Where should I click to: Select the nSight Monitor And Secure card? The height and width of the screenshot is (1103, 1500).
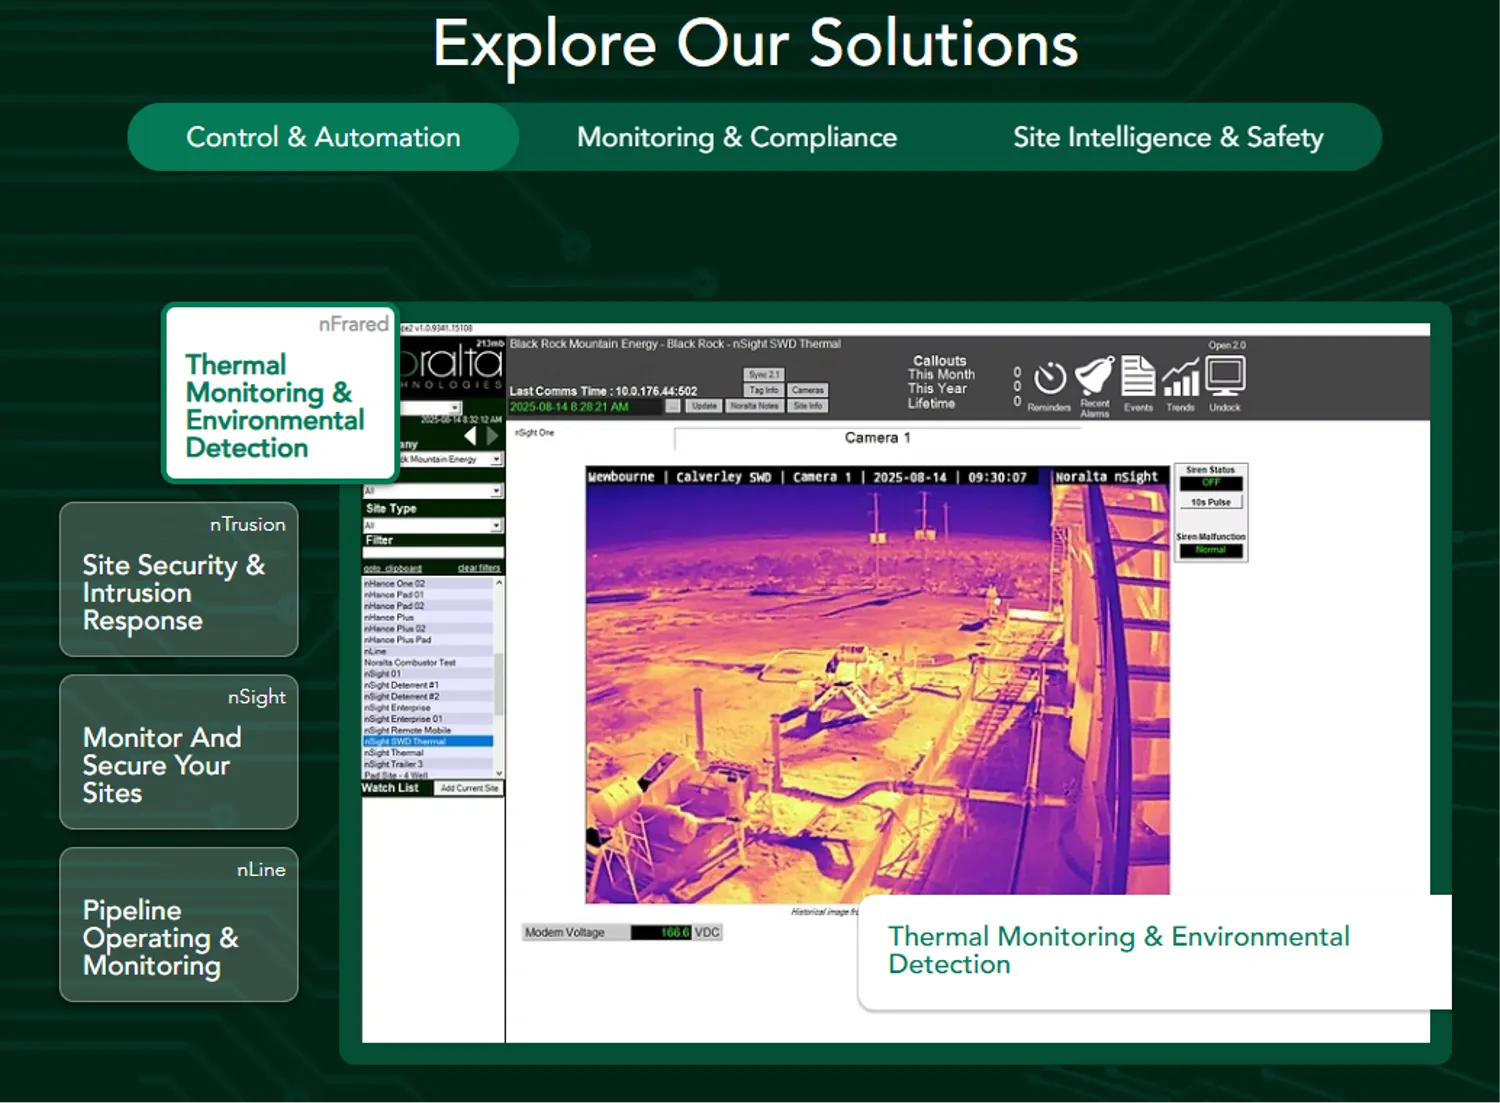click(x=179, y=752)
